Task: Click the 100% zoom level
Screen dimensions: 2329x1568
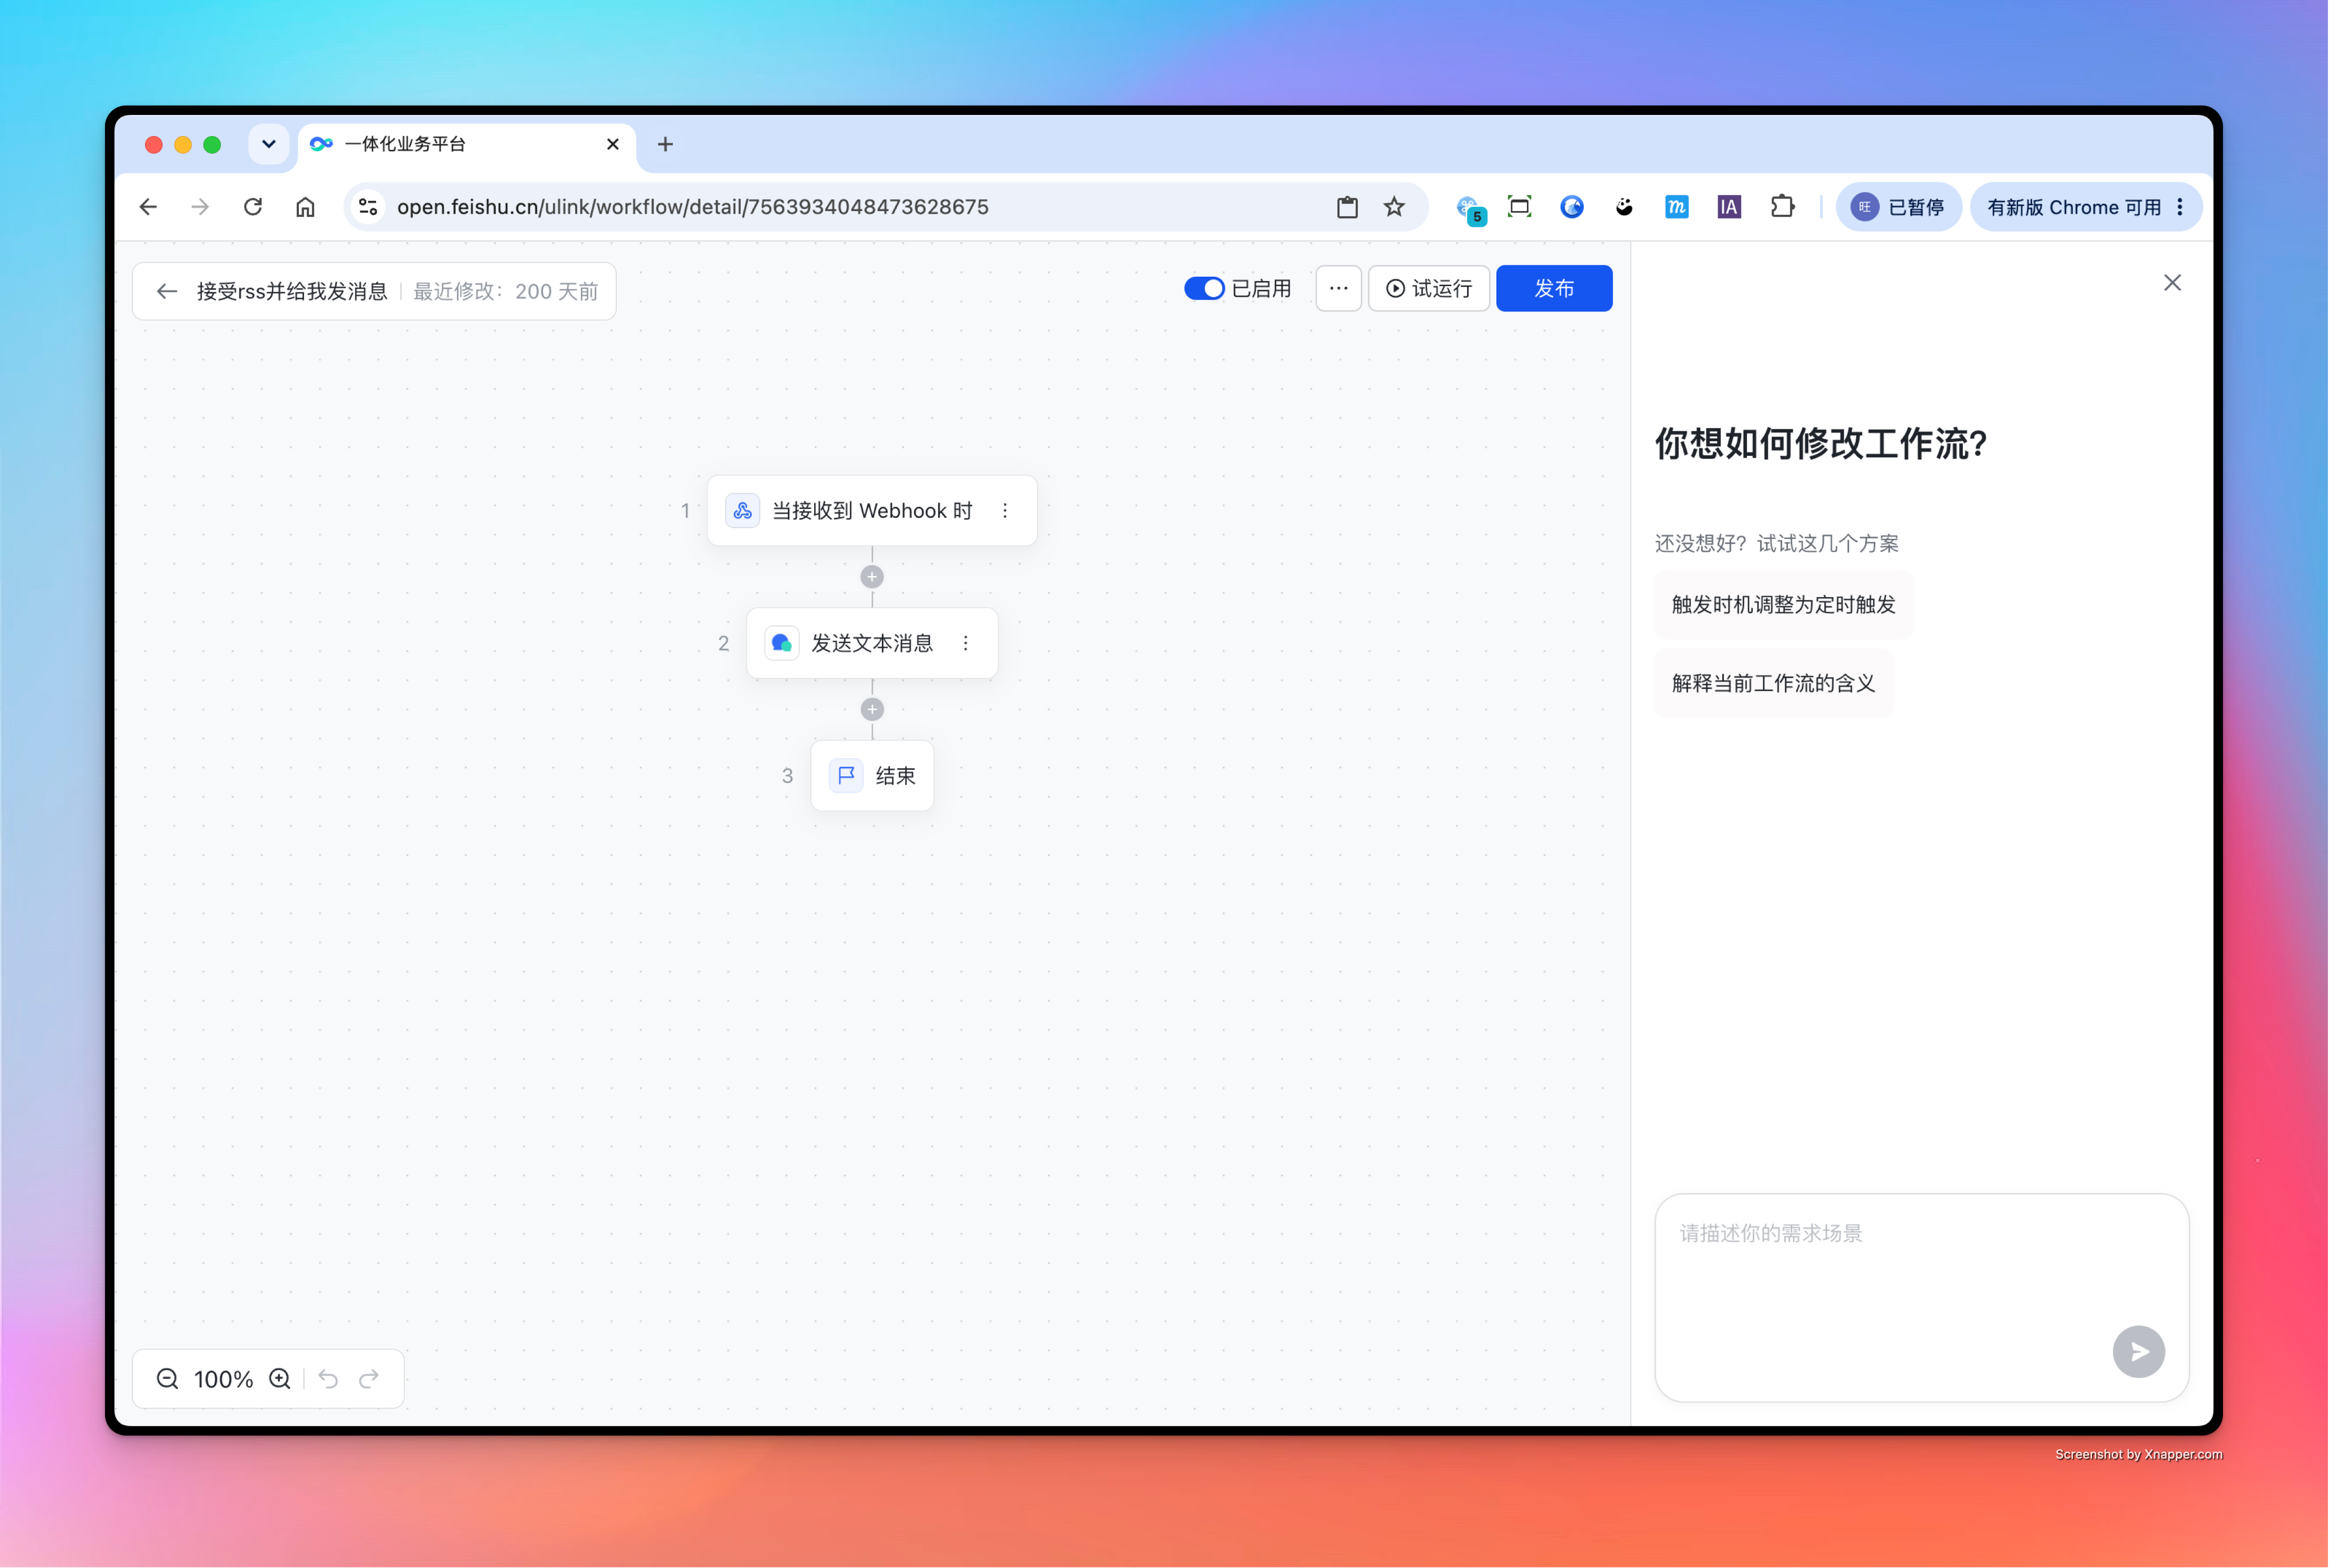Action: click(223, 1379)
